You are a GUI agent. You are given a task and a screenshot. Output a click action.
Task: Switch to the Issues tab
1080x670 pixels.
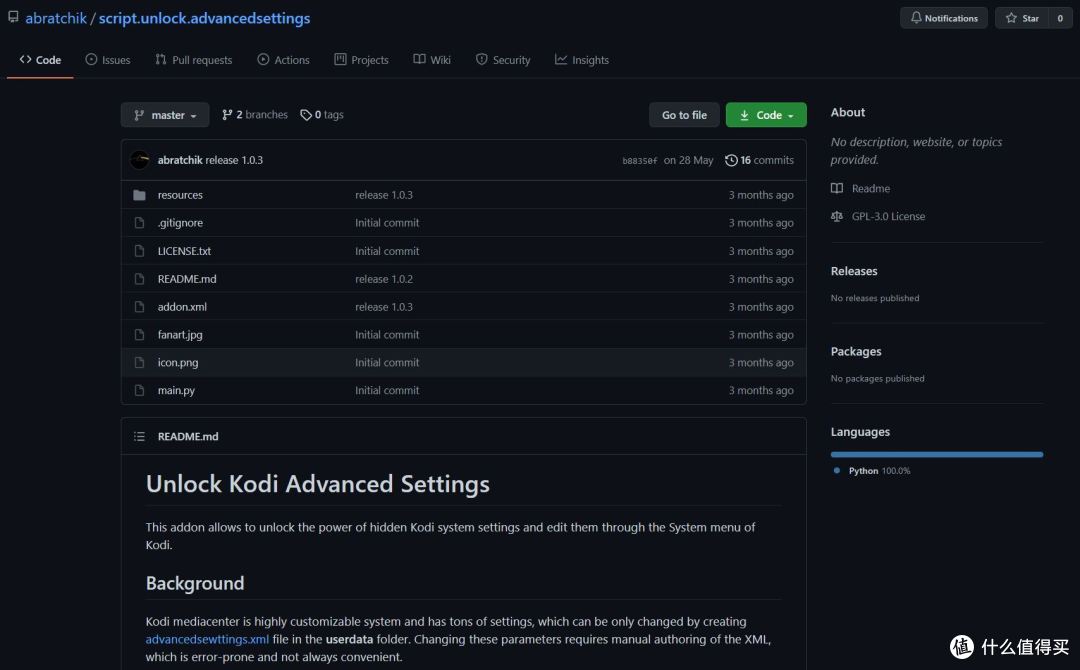[x=107, y=60]
